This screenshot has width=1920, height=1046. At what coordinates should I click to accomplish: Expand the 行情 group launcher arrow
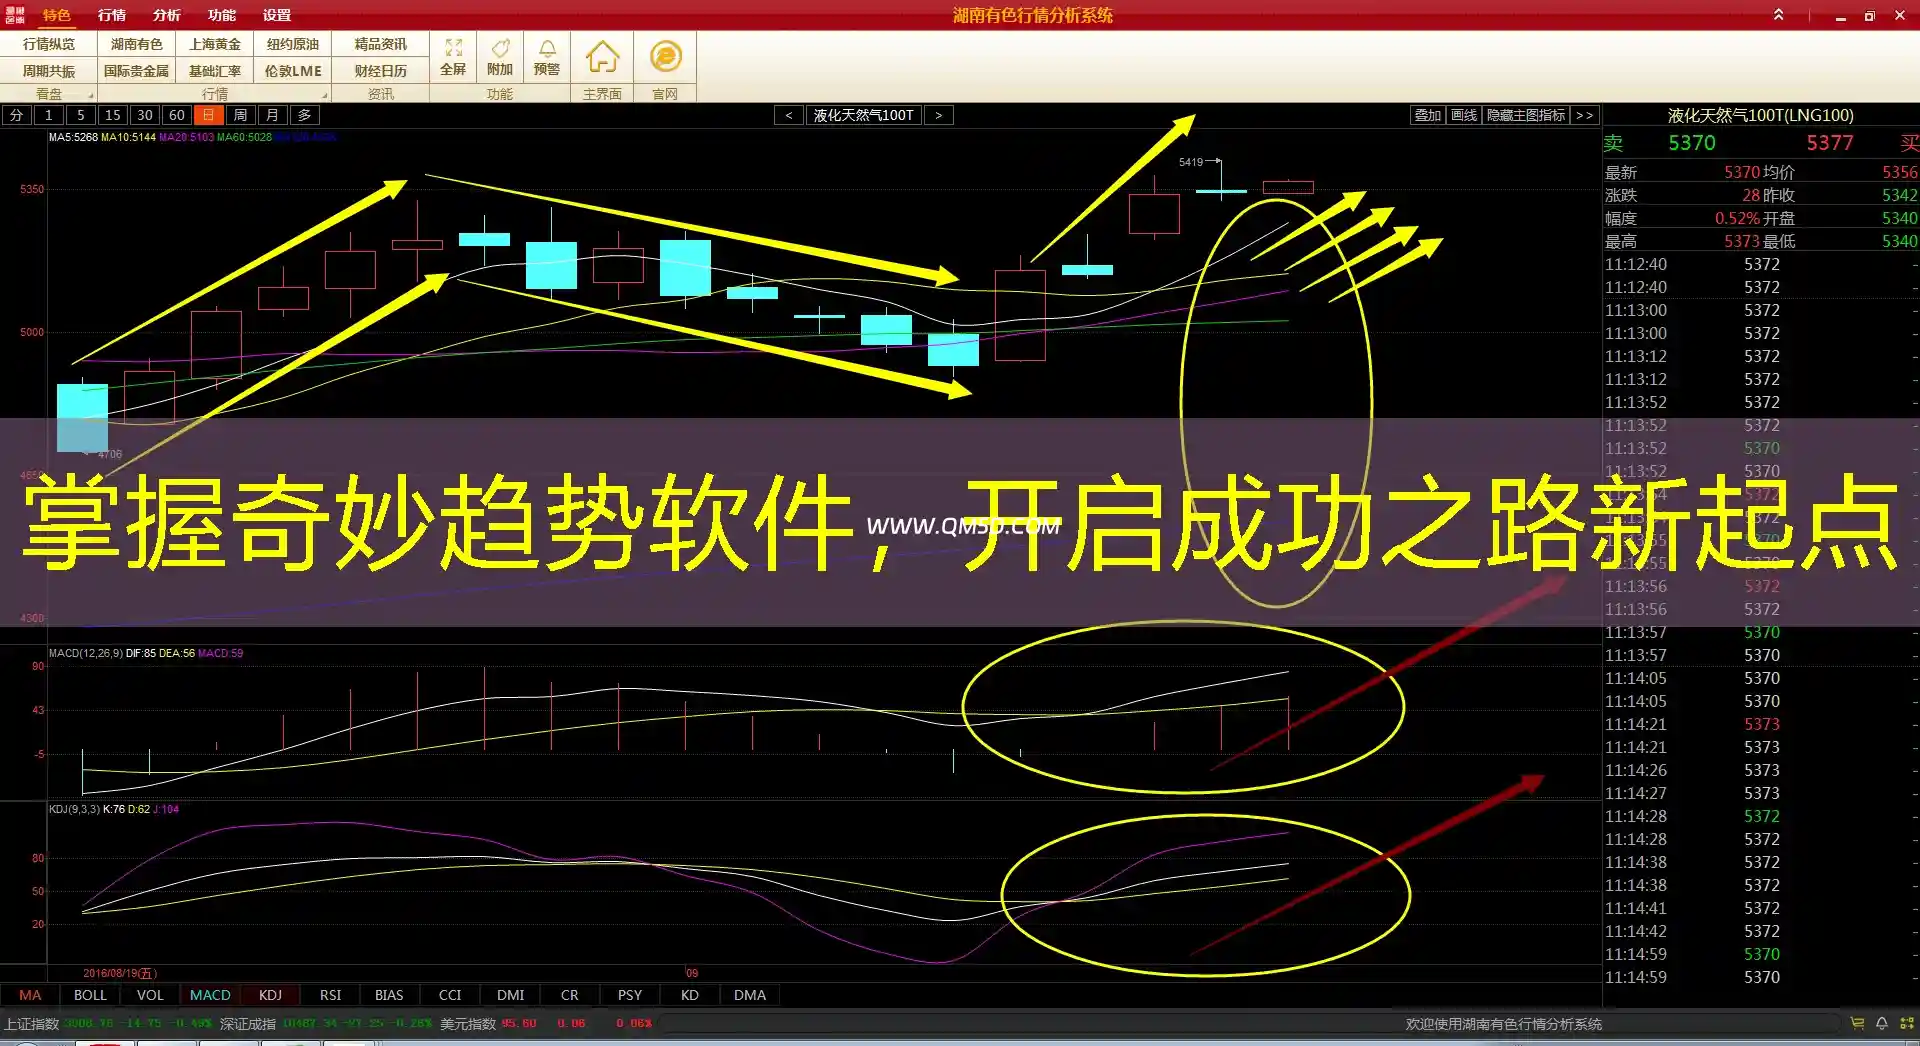324,95
